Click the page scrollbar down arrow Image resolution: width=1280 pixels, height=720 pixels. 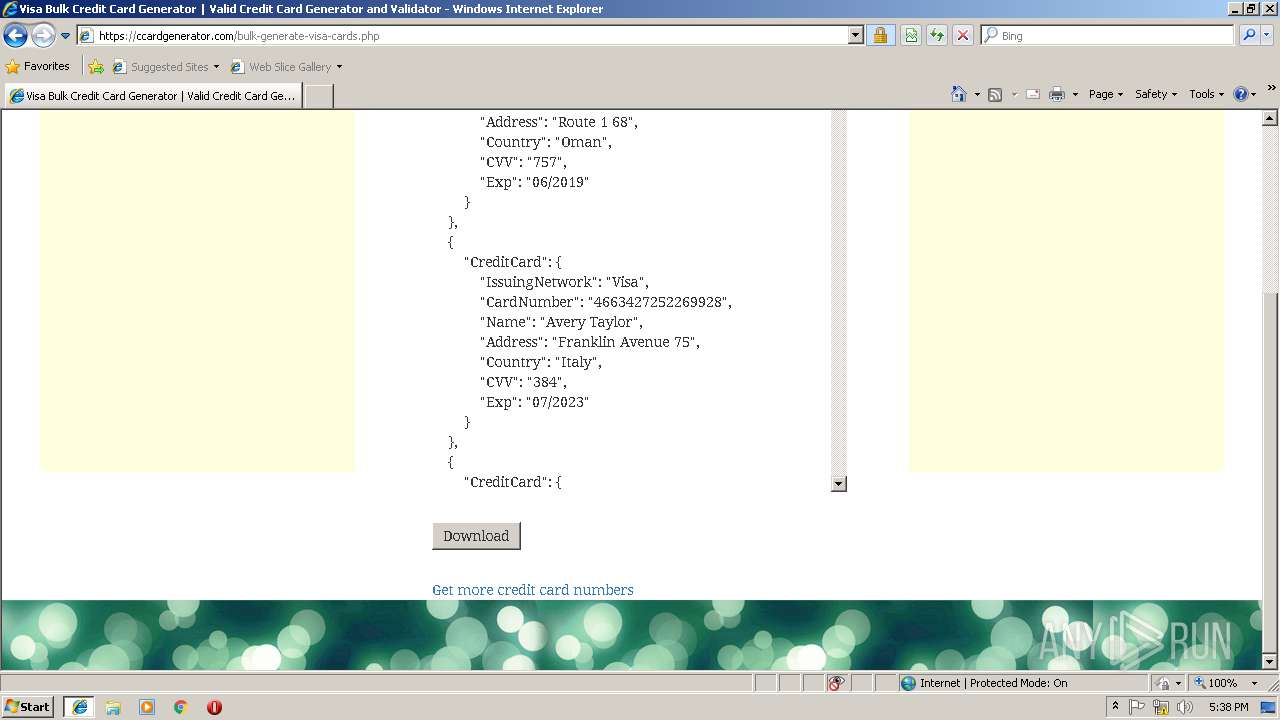pyautogui.click(x=1270, y=662)
